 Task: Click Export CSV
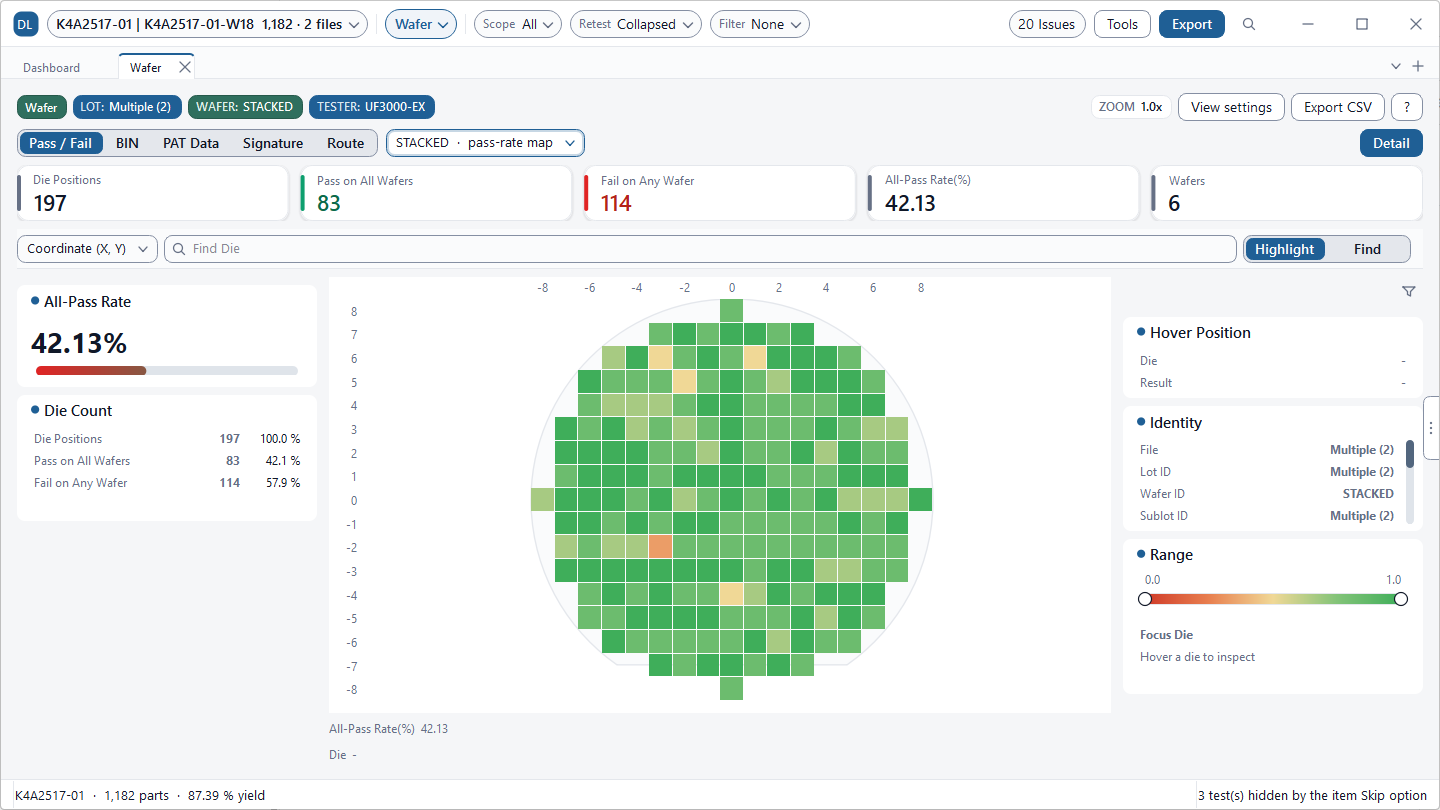point(1338,107)
